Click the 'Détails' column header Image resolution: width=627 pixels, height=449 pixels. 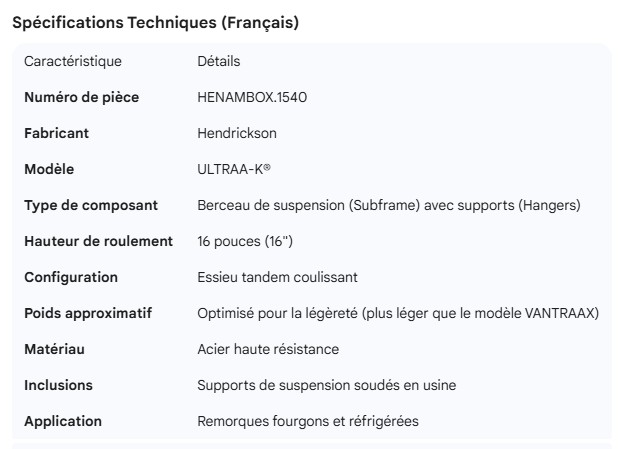tap(219, 61)
